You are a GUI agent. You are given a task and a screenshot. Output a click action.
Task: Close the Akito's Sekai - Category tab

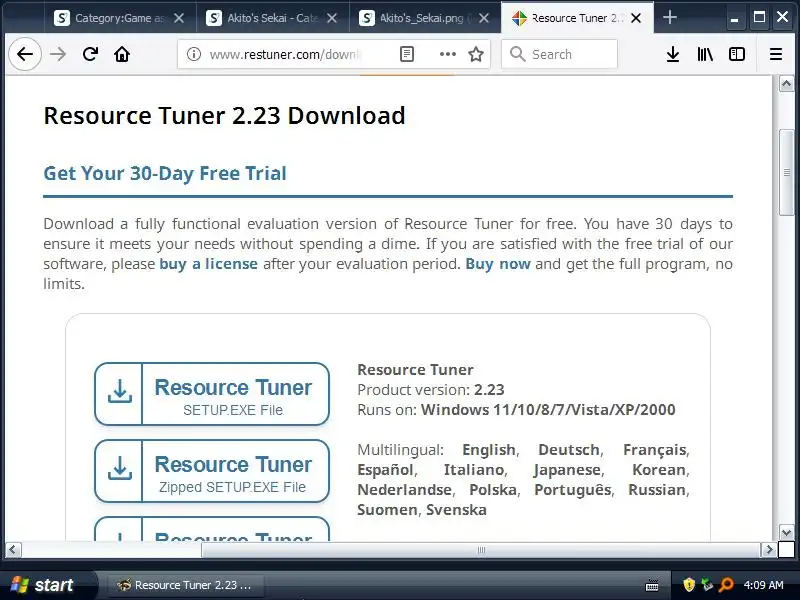pyautogui.click(x=332, y=18)
